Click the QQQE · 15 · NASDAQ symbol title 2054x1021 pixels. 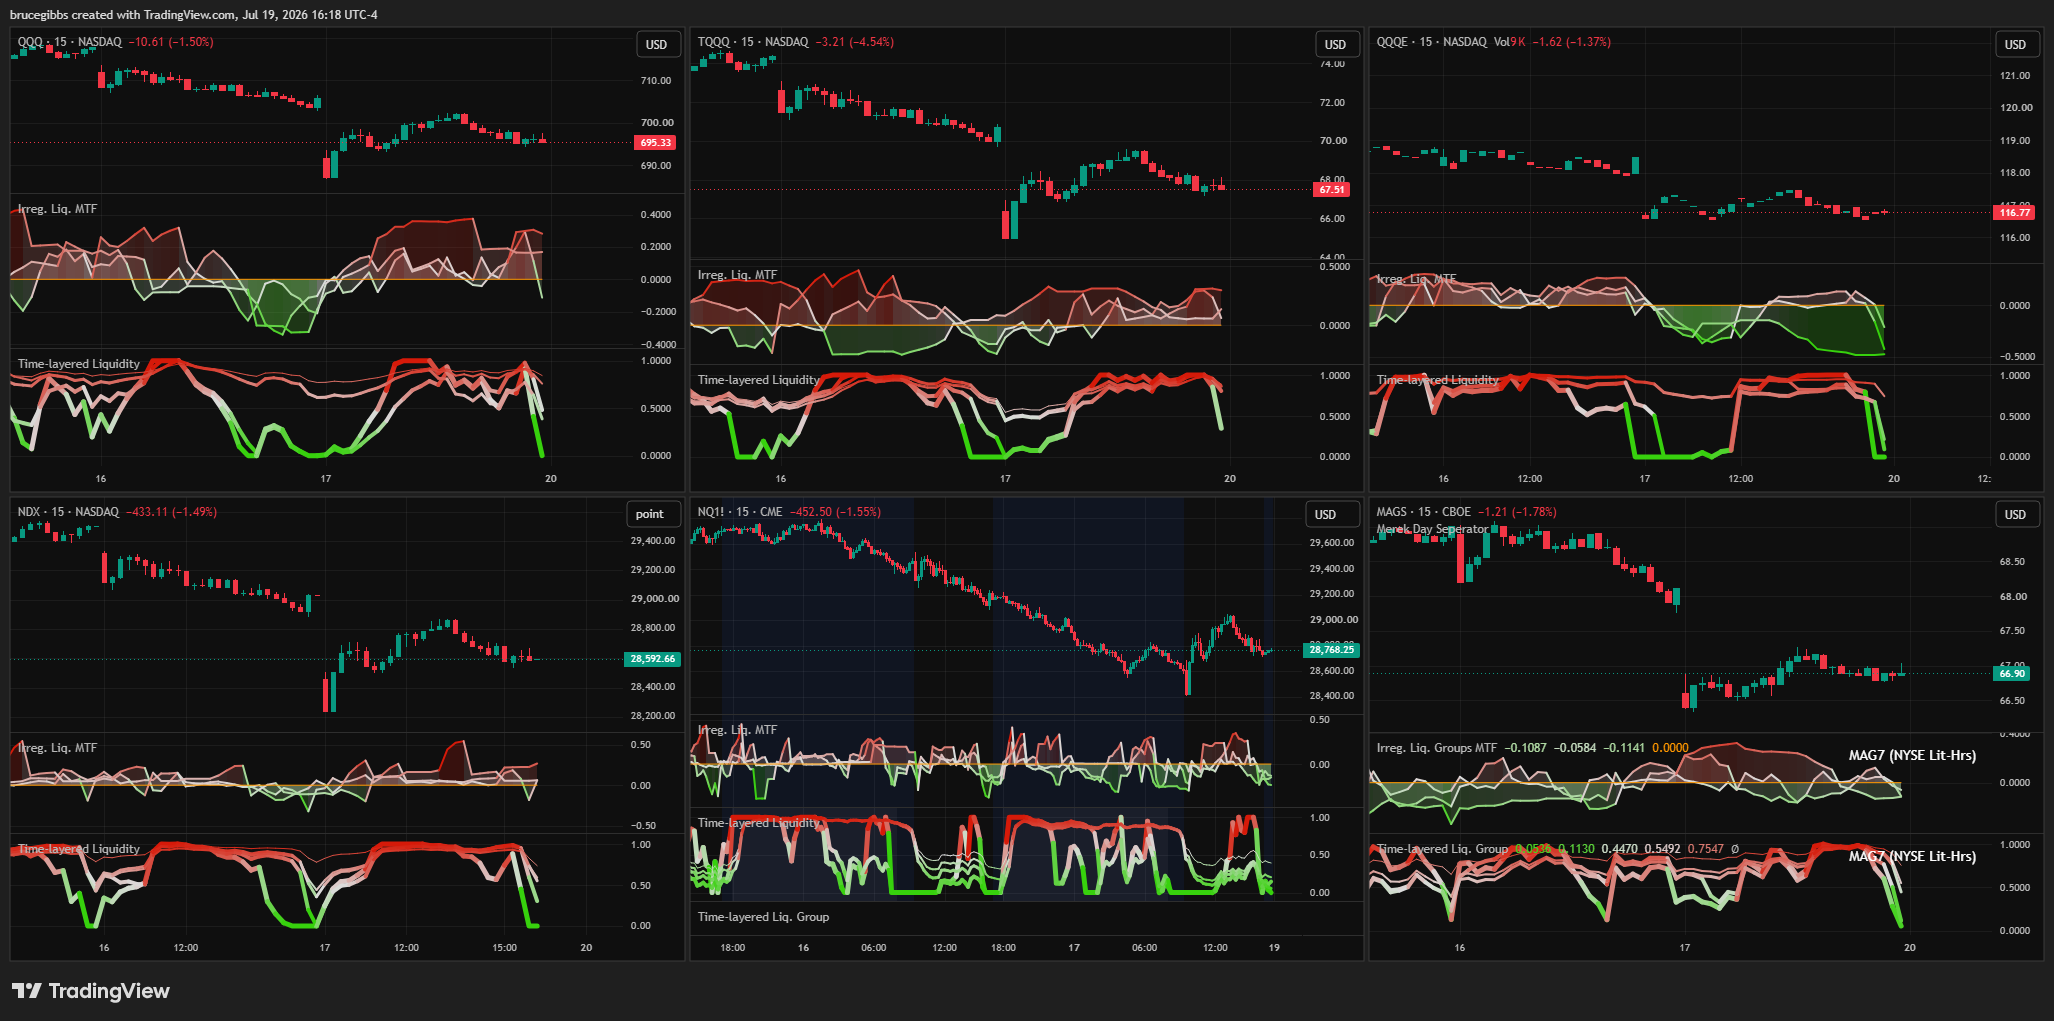click(x=1432, y=42)
